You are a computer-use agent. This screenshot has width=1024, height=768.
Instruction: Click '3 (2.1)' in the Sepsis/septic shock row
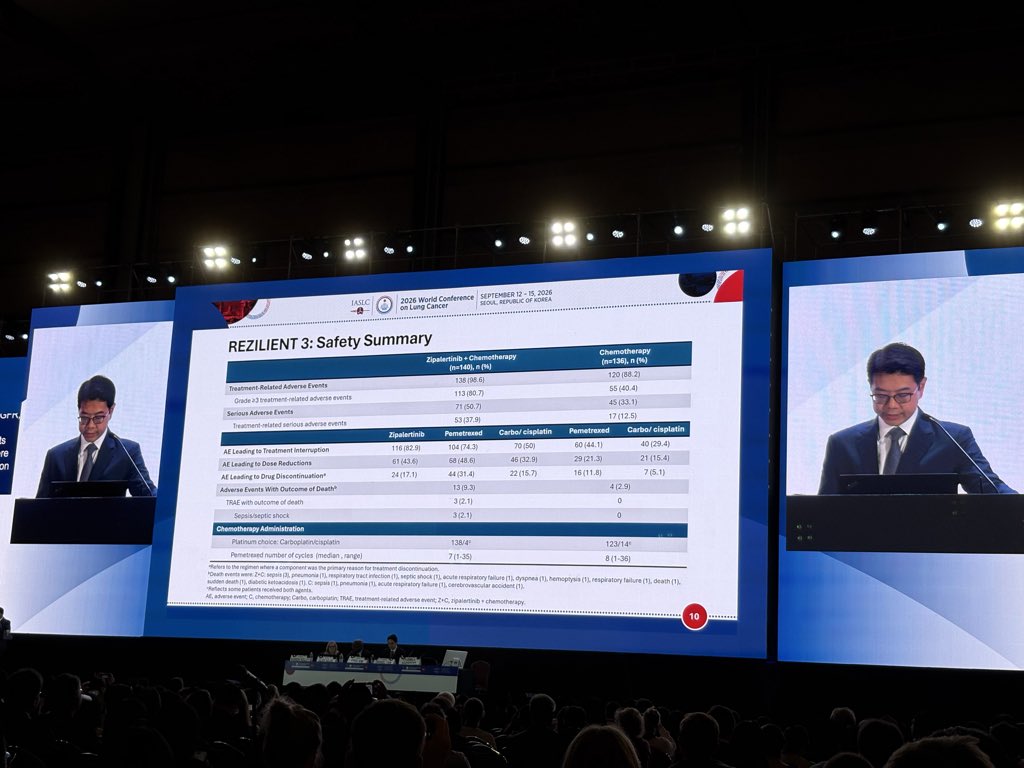point(462,515)
